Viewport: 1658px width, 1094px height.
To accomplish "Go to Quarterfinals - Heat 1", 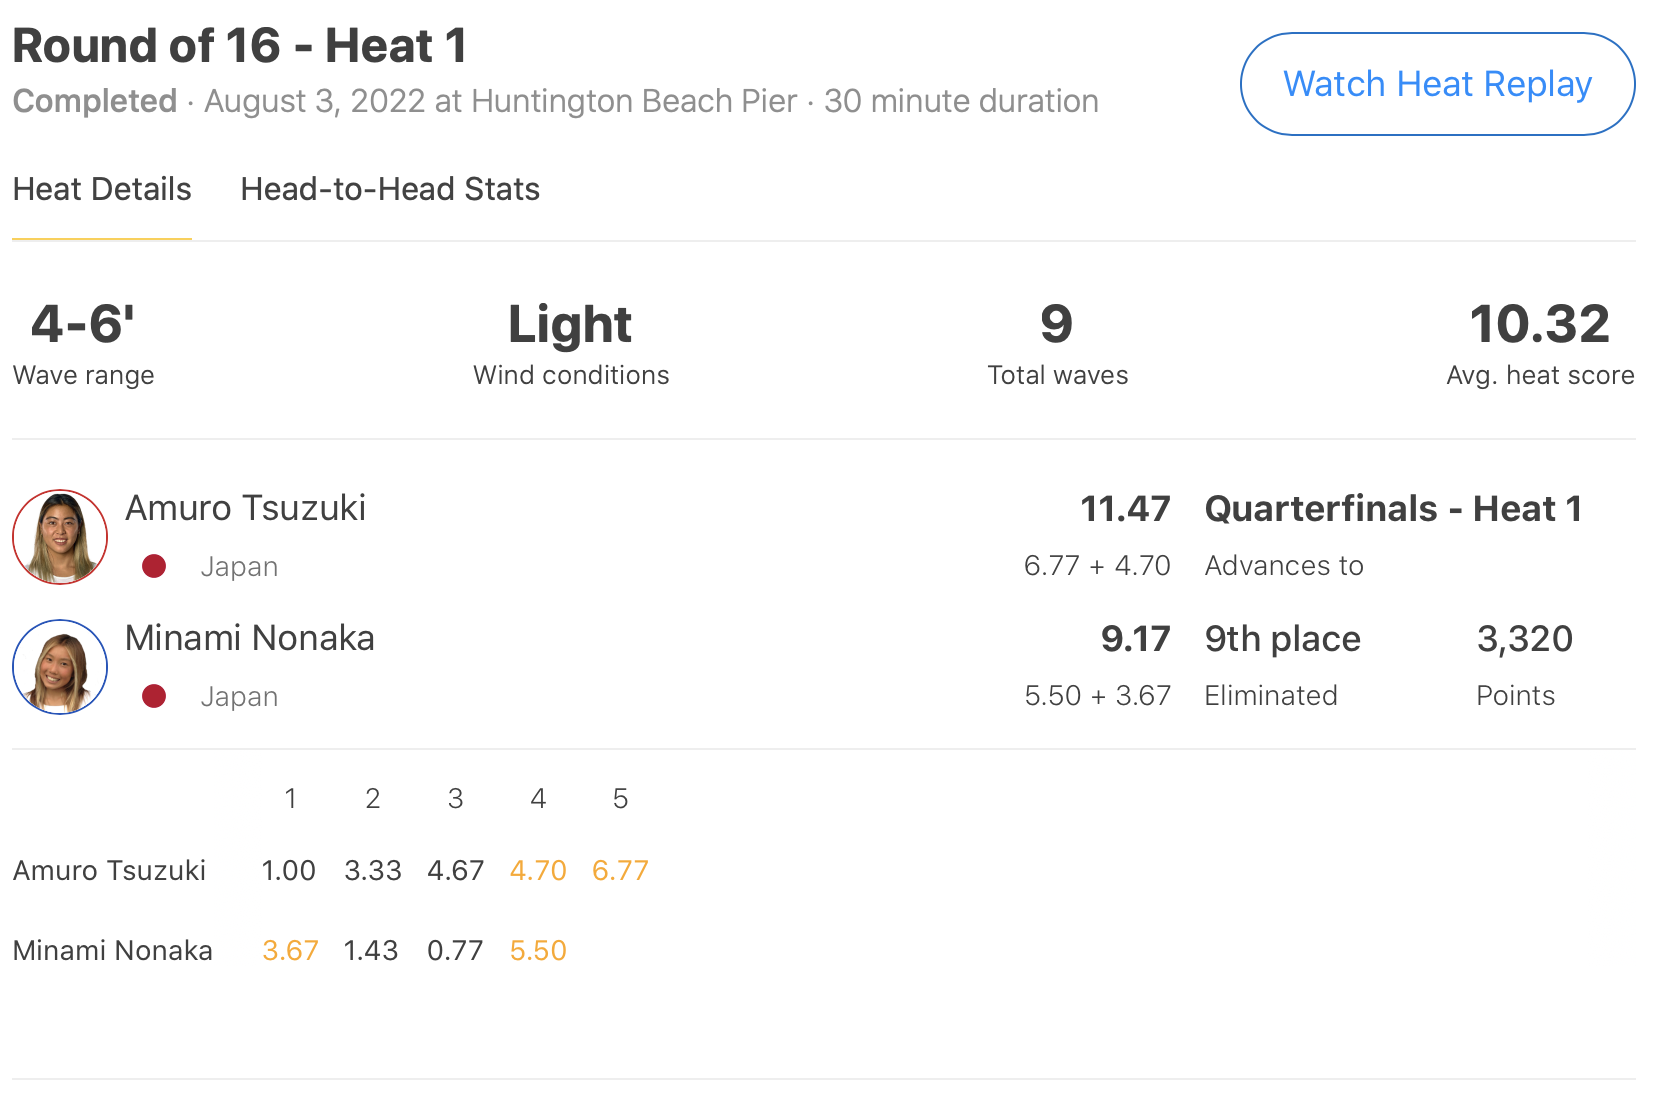I will tap(1393, 509).
